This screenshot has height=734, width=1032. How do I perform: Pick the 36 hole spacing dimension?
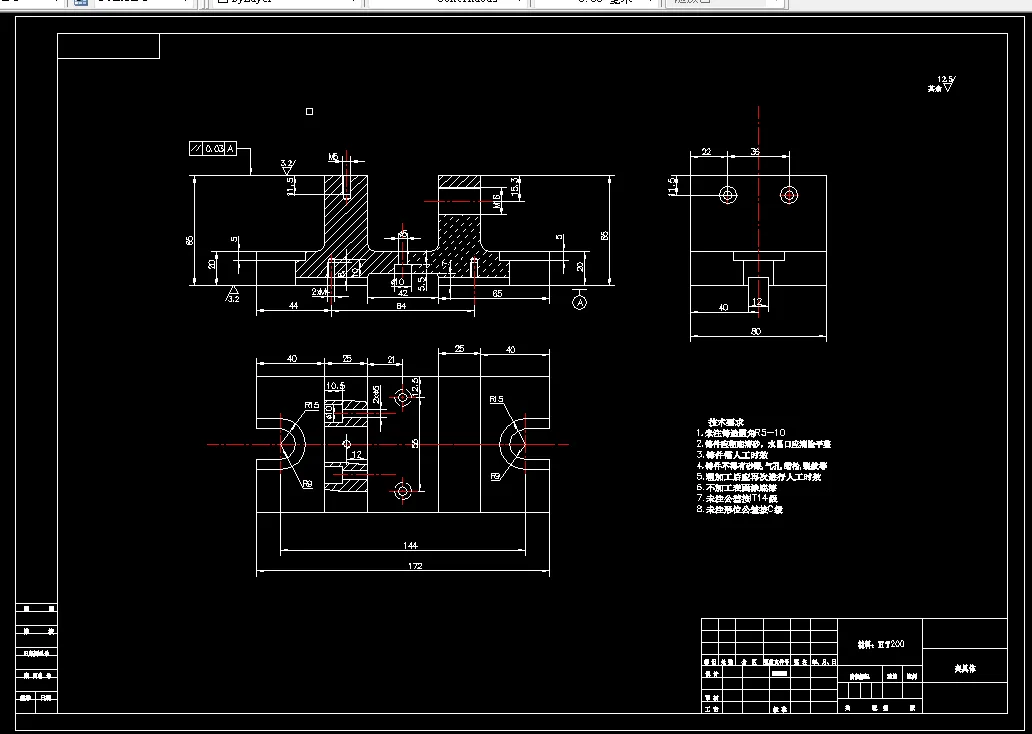tap(755, 151)
